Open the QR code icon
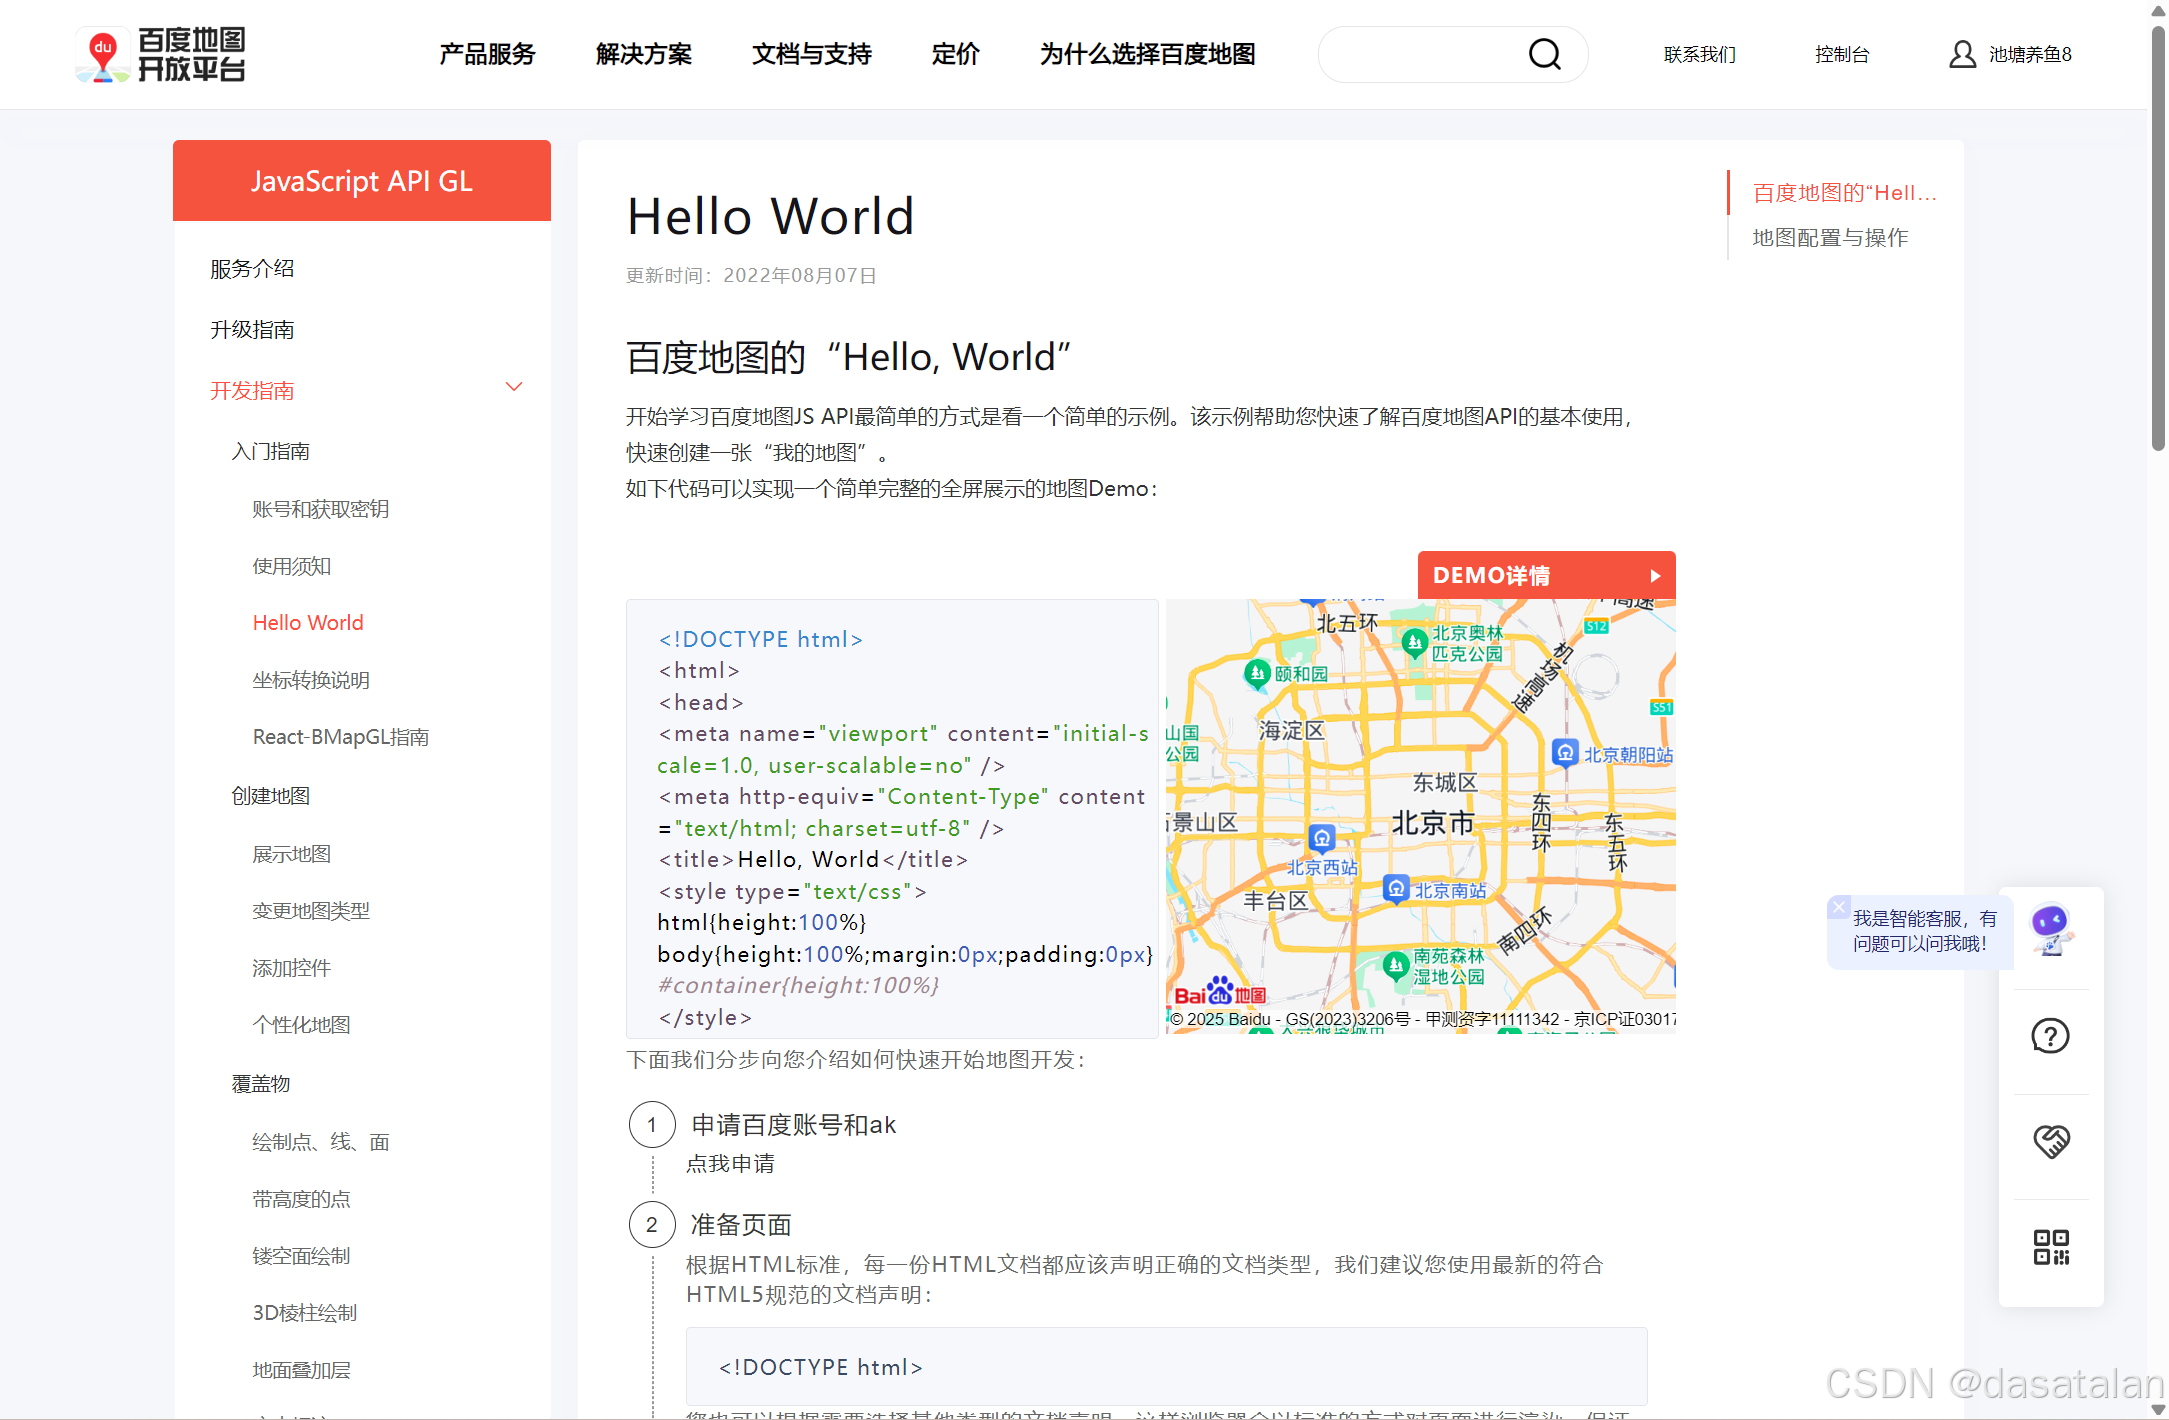 click(2050, 1247)
